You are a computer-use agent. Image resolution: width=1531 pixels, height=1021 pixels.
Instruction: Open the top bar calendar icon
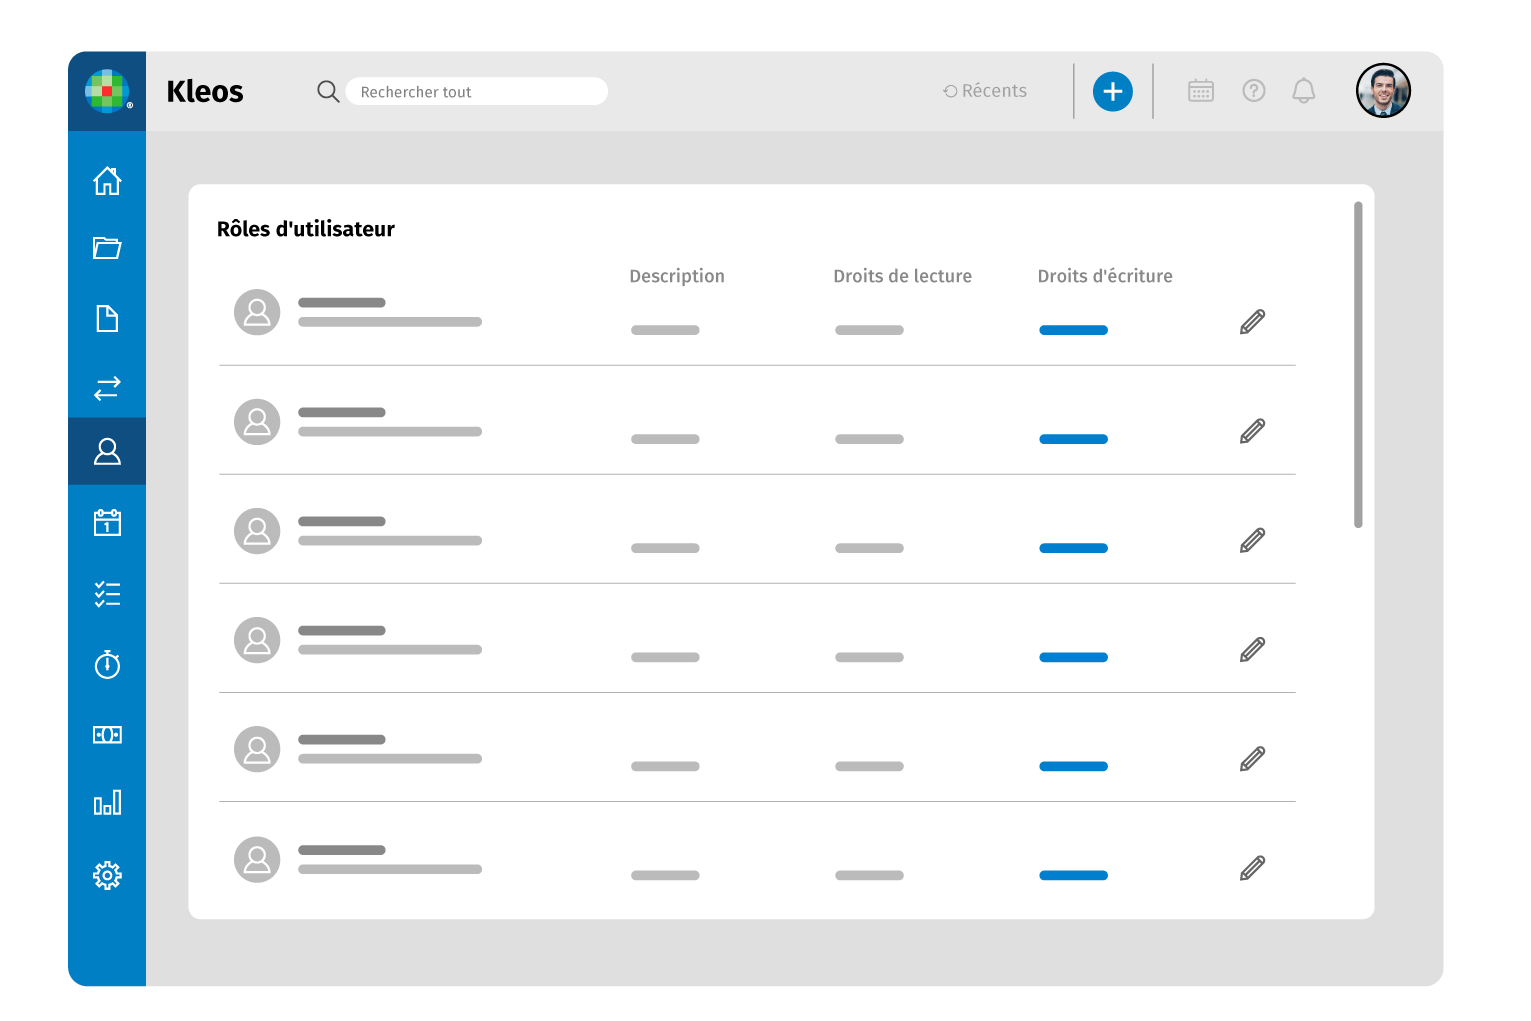tap(1200, 91)
